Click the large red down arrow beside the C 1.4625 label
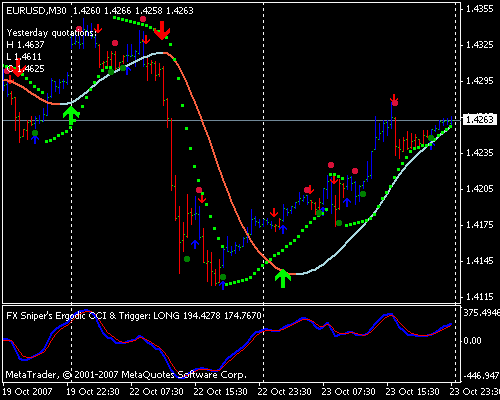Image resolution: width=500 pixels, height=400 pixels. (17, 68)
